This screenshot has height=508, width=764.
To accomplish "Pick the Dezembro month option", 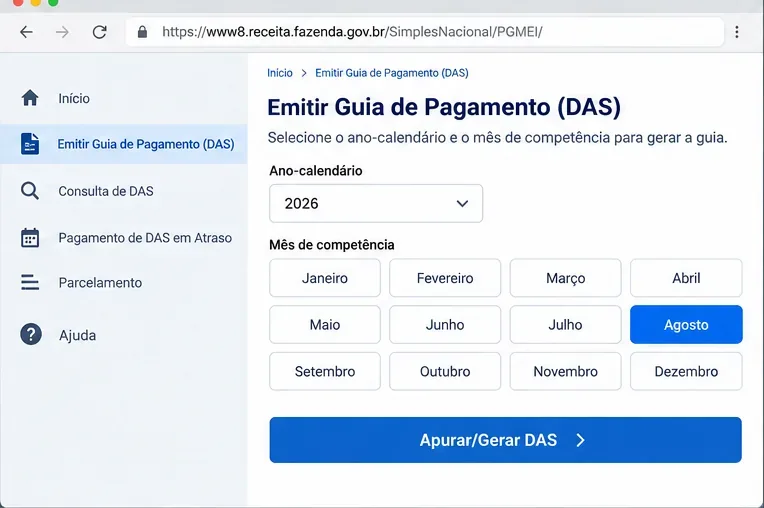I will [x=686, y=372].
